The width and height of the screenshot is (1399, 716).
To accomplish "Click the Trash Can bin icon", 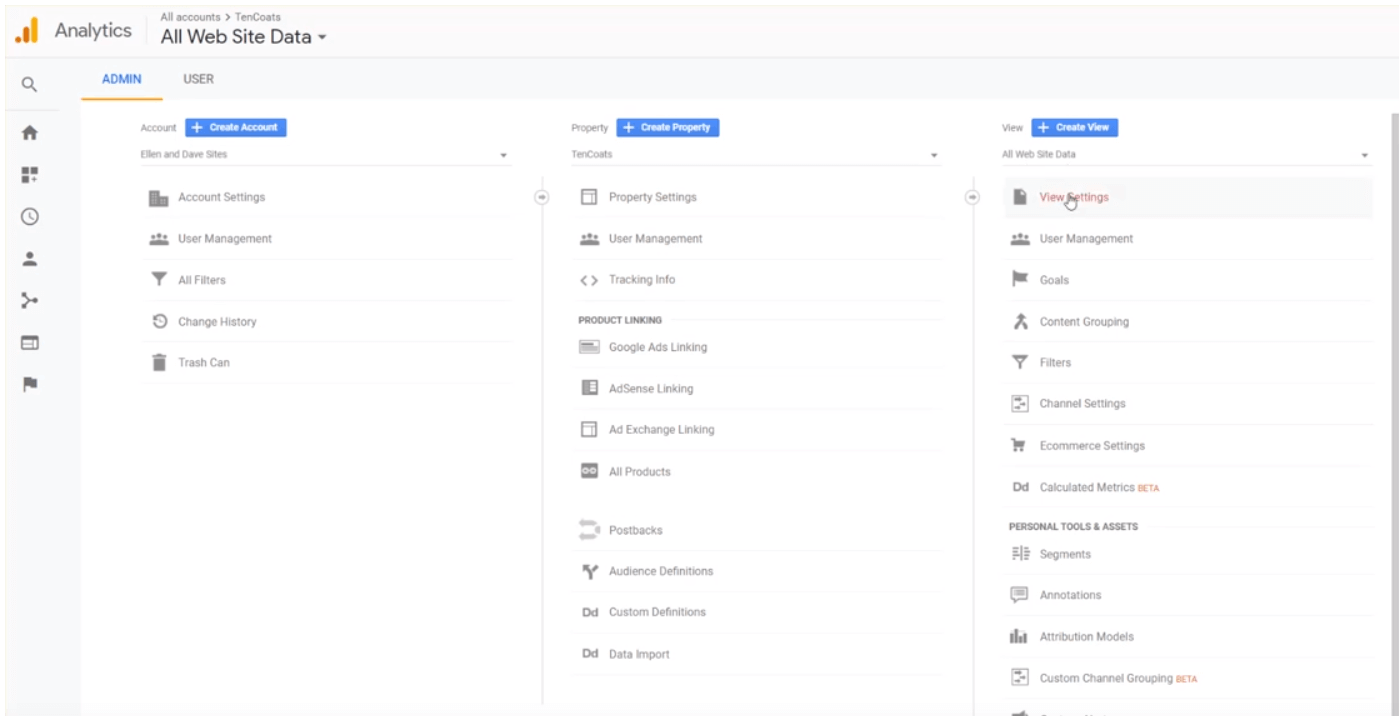I will click(x=158, y=362).
